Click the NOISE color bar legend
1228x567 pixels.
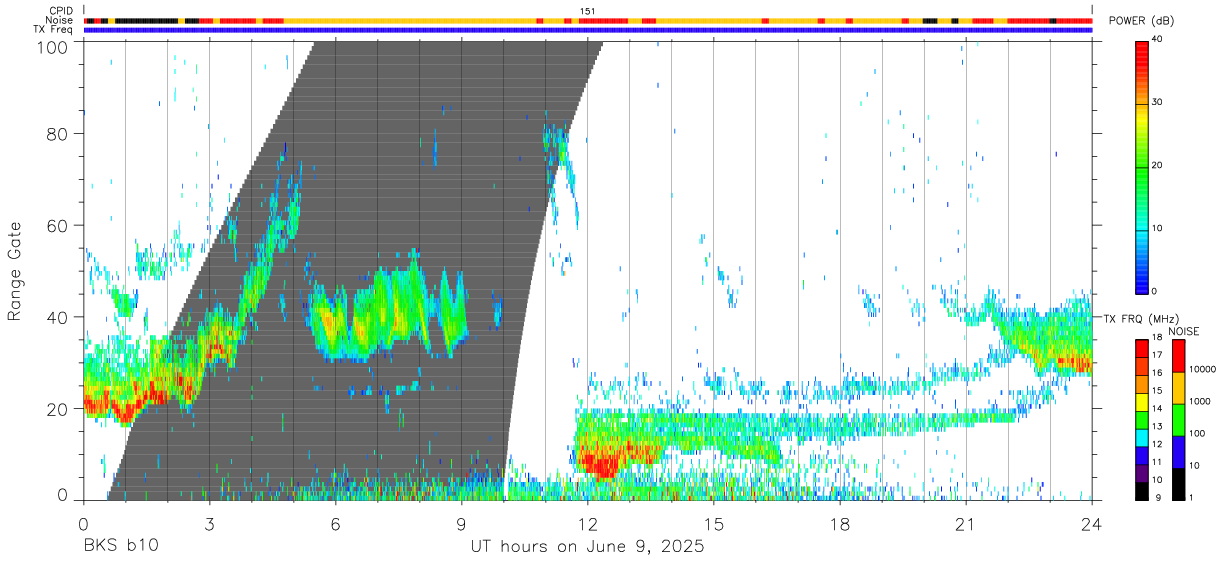pyautogui.click(x=1178, y=420)
